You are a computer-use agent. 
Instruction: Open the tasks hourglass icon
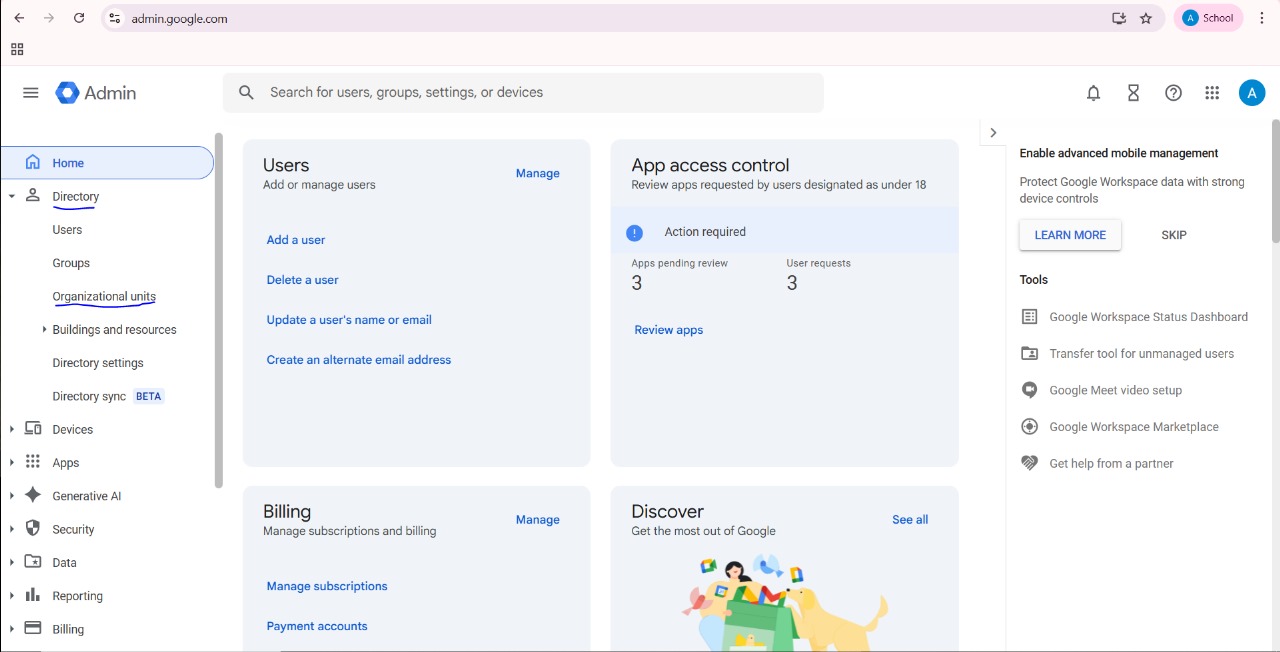click(1133, 93)
